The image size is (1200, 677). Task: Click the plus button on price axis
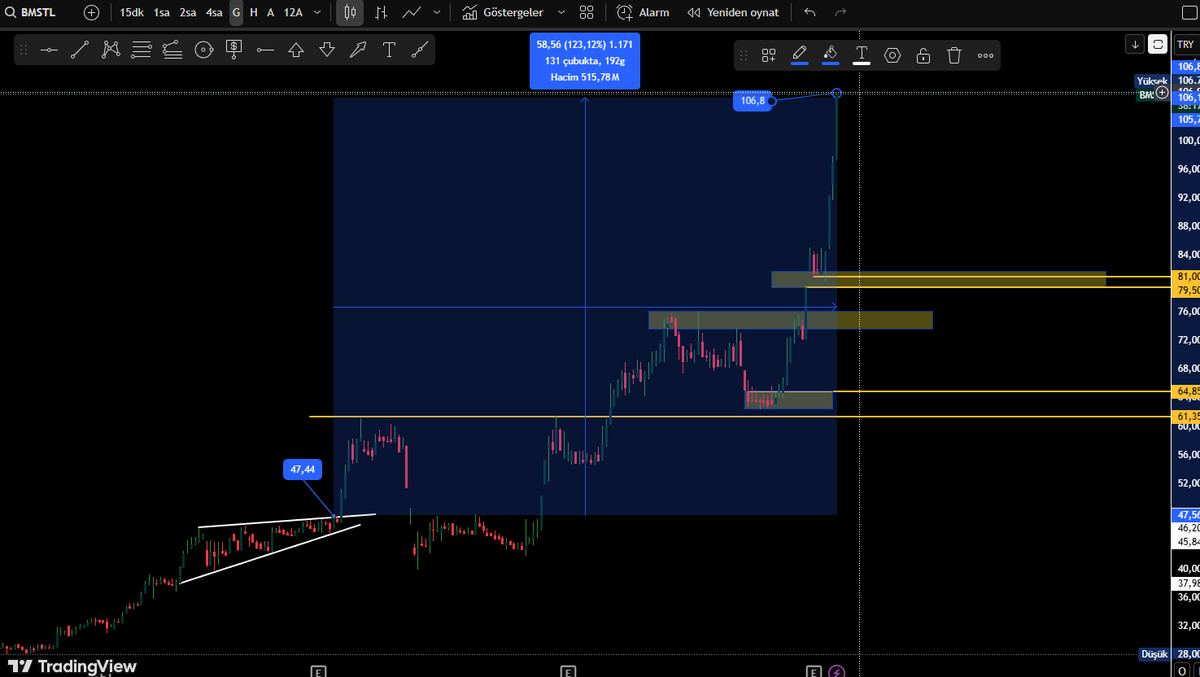(1162, 92)
